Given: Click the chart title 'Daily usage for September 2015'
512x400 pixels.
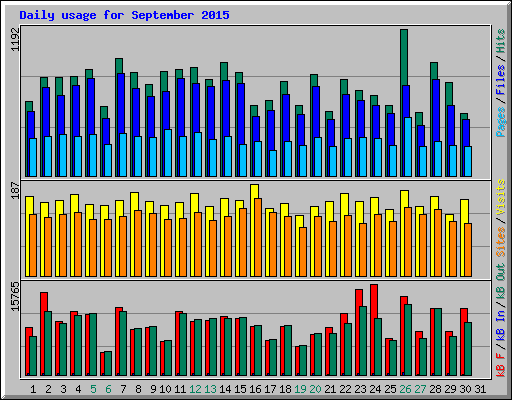Looking at the screenshot, I should [124, 16].
